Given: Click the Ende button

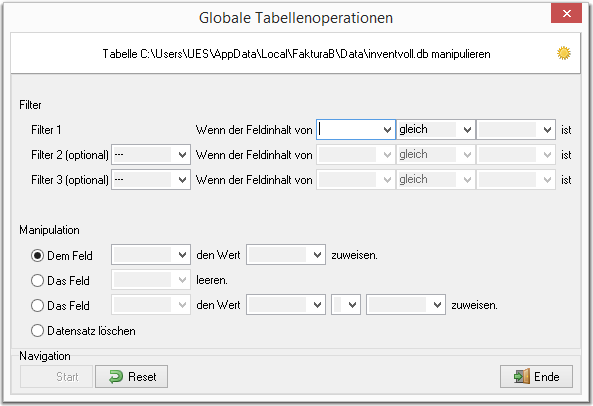Looking at the screenshot, I should [x=536, y=377].
